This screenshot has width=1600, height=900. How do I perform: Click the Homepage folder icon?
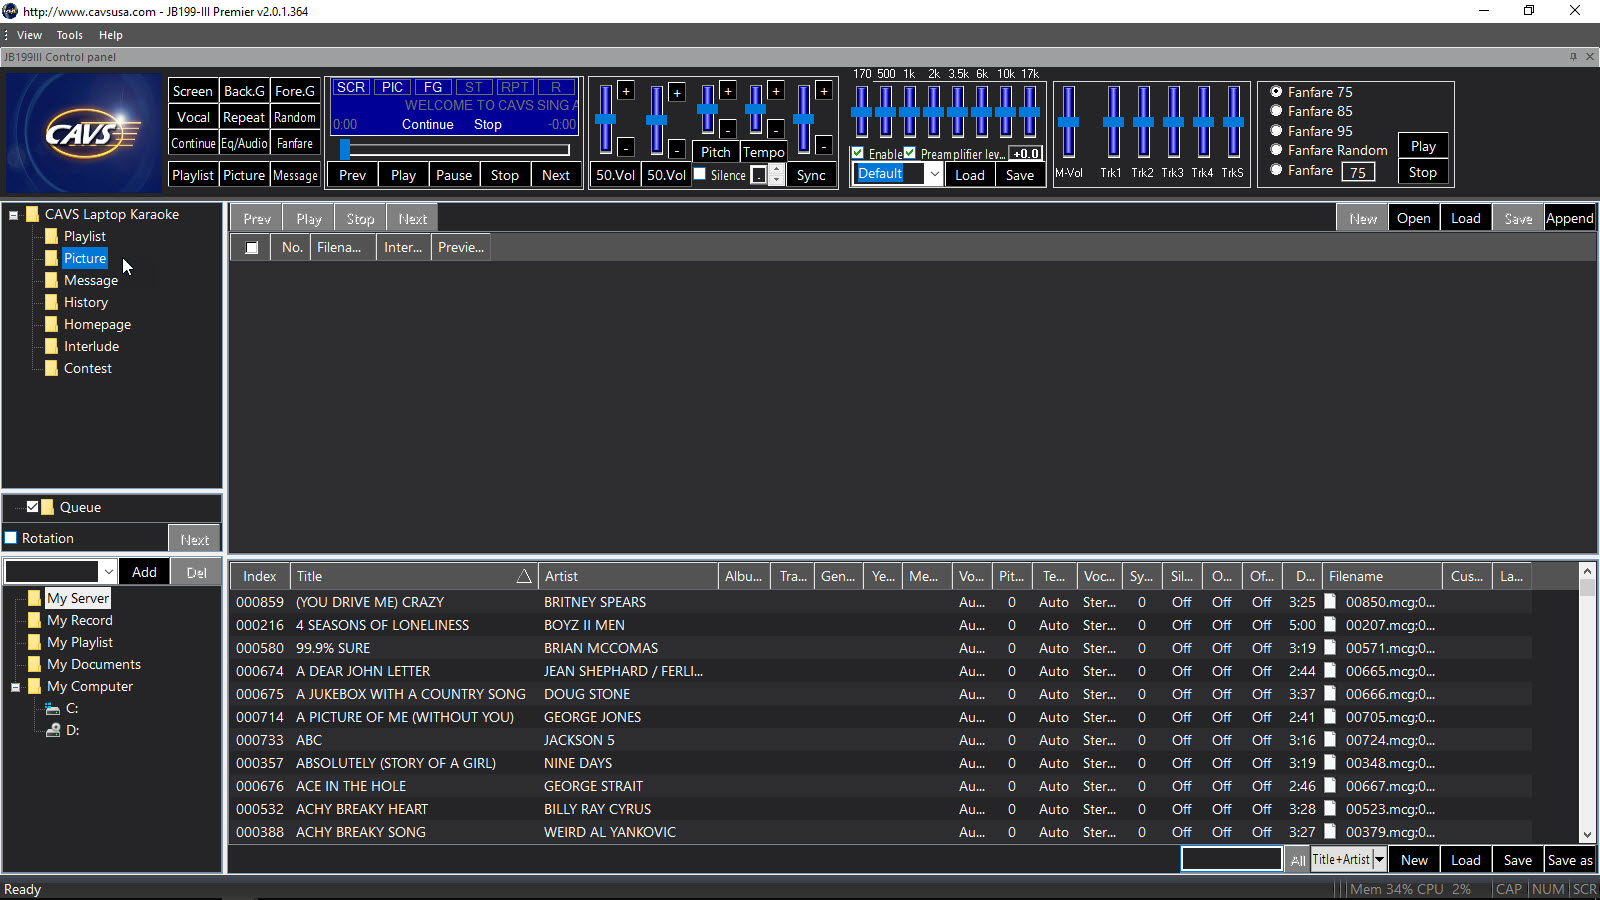[x=52, y=324]
